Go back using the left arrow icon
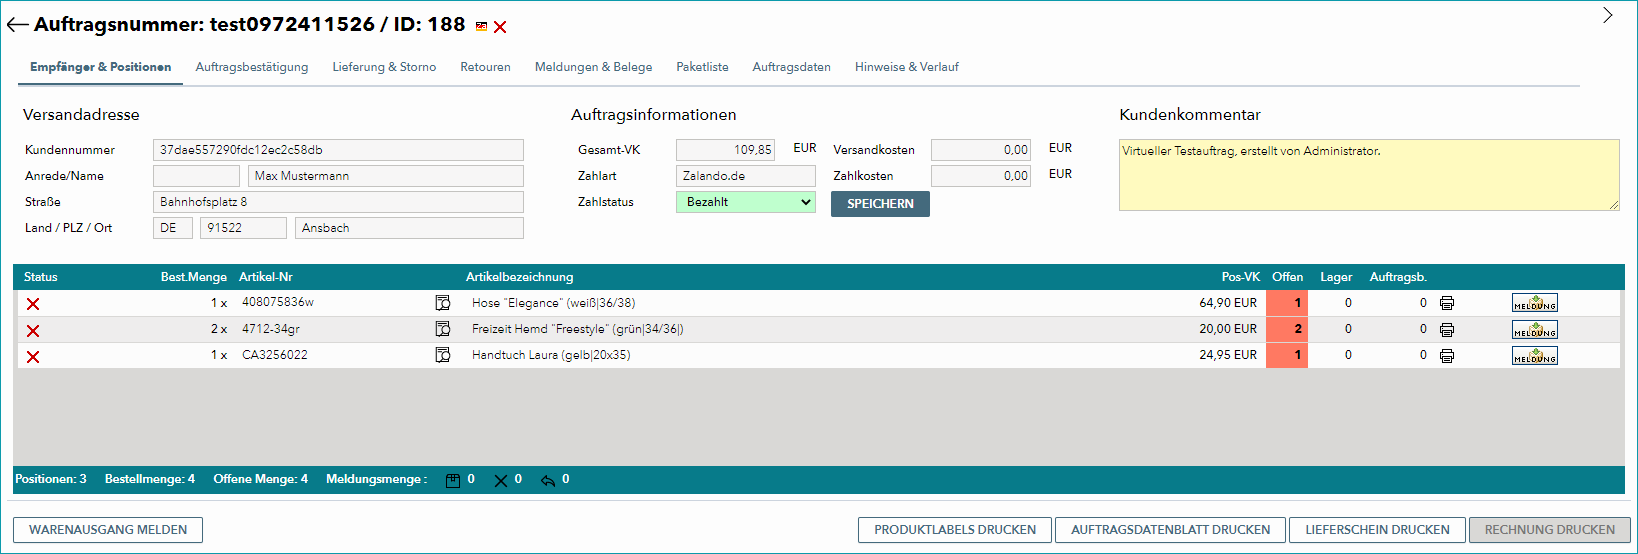Screen dimensions: 1638x554 (17, 26)
